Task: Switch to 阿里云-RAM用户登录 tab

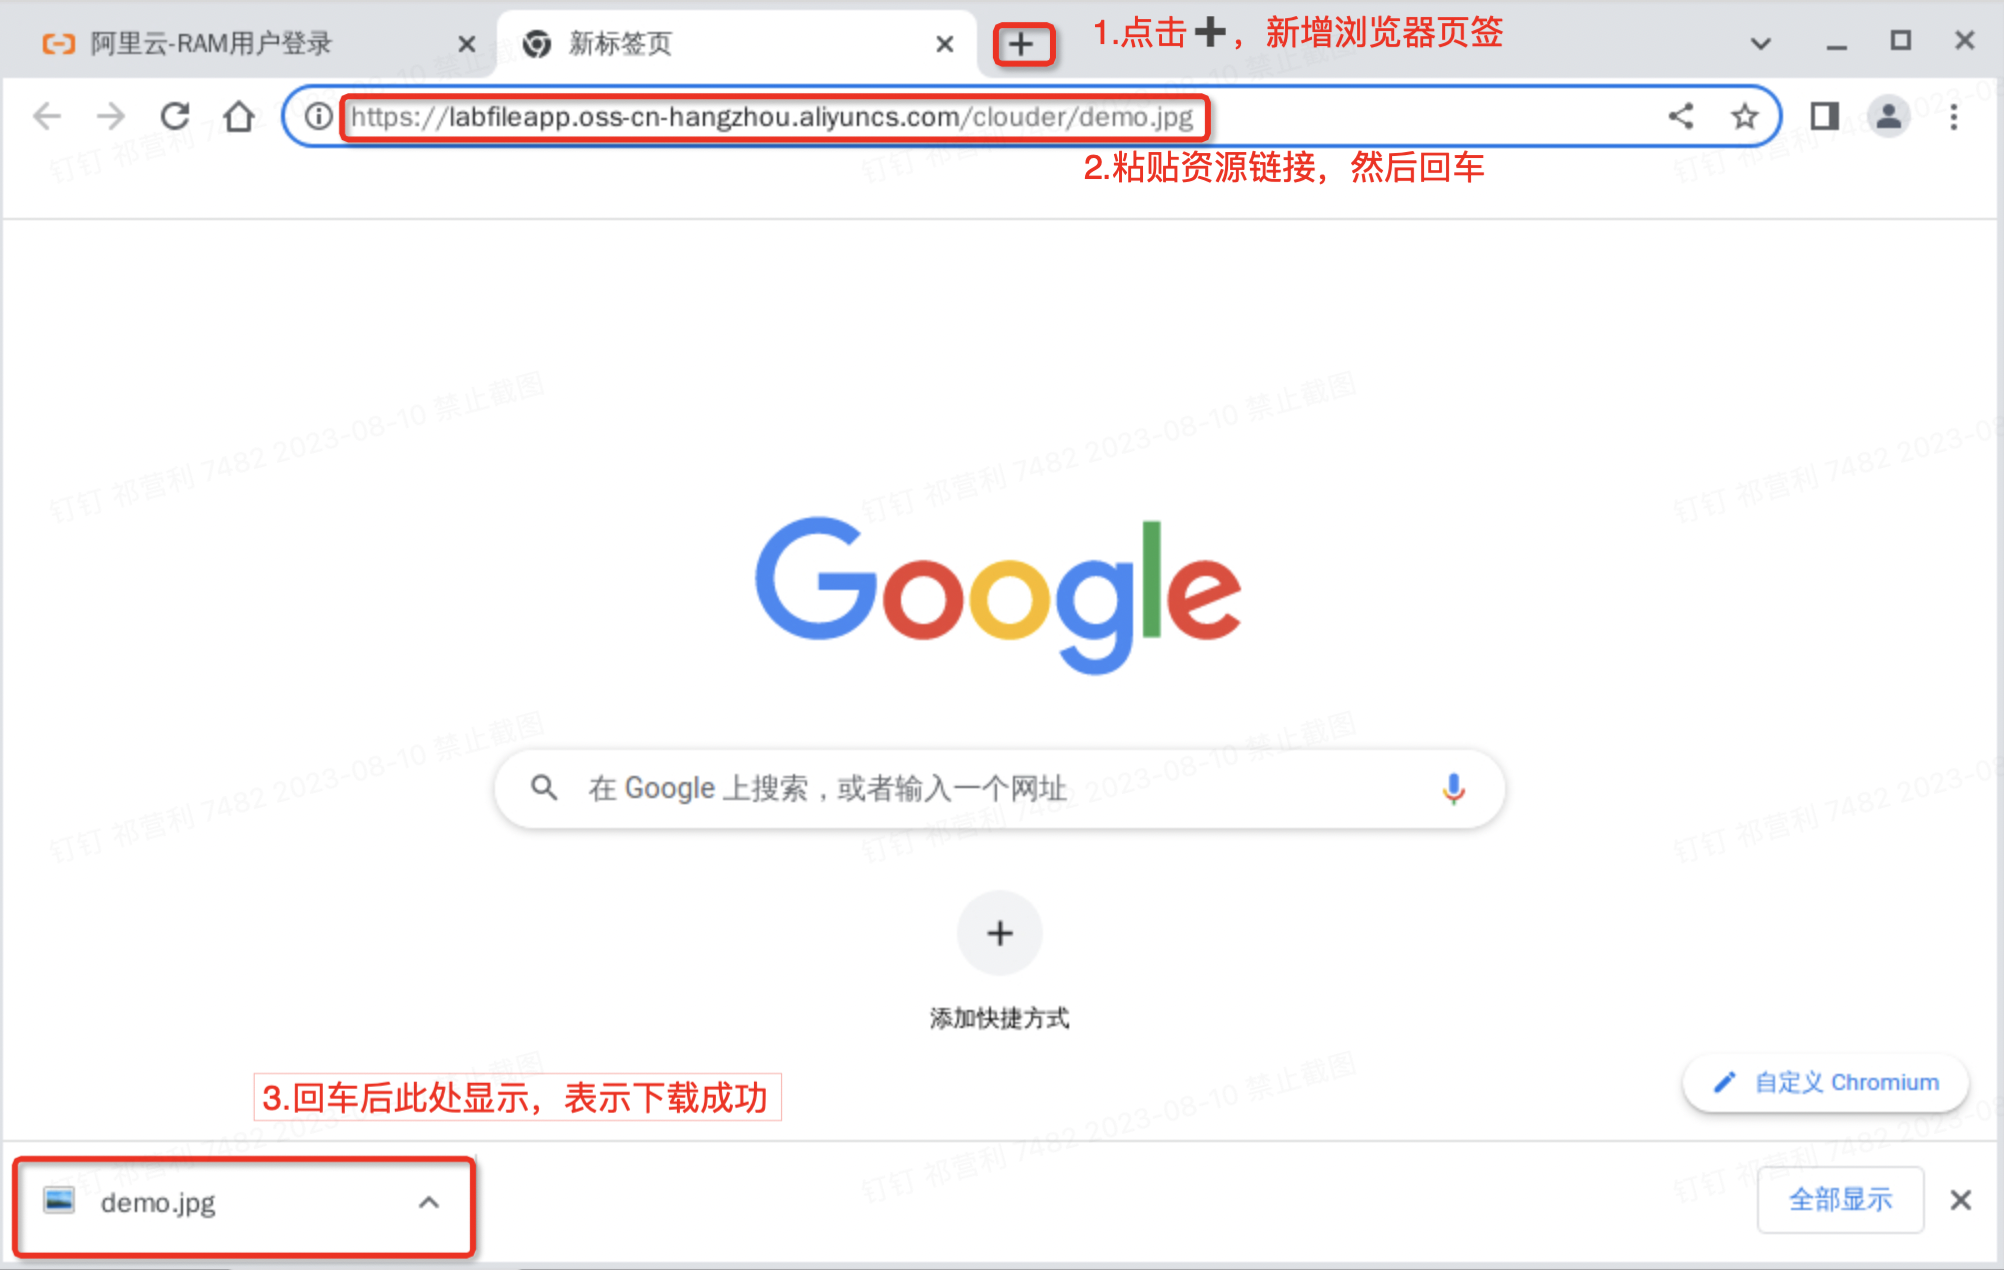Action: click(x=210, y=44)
